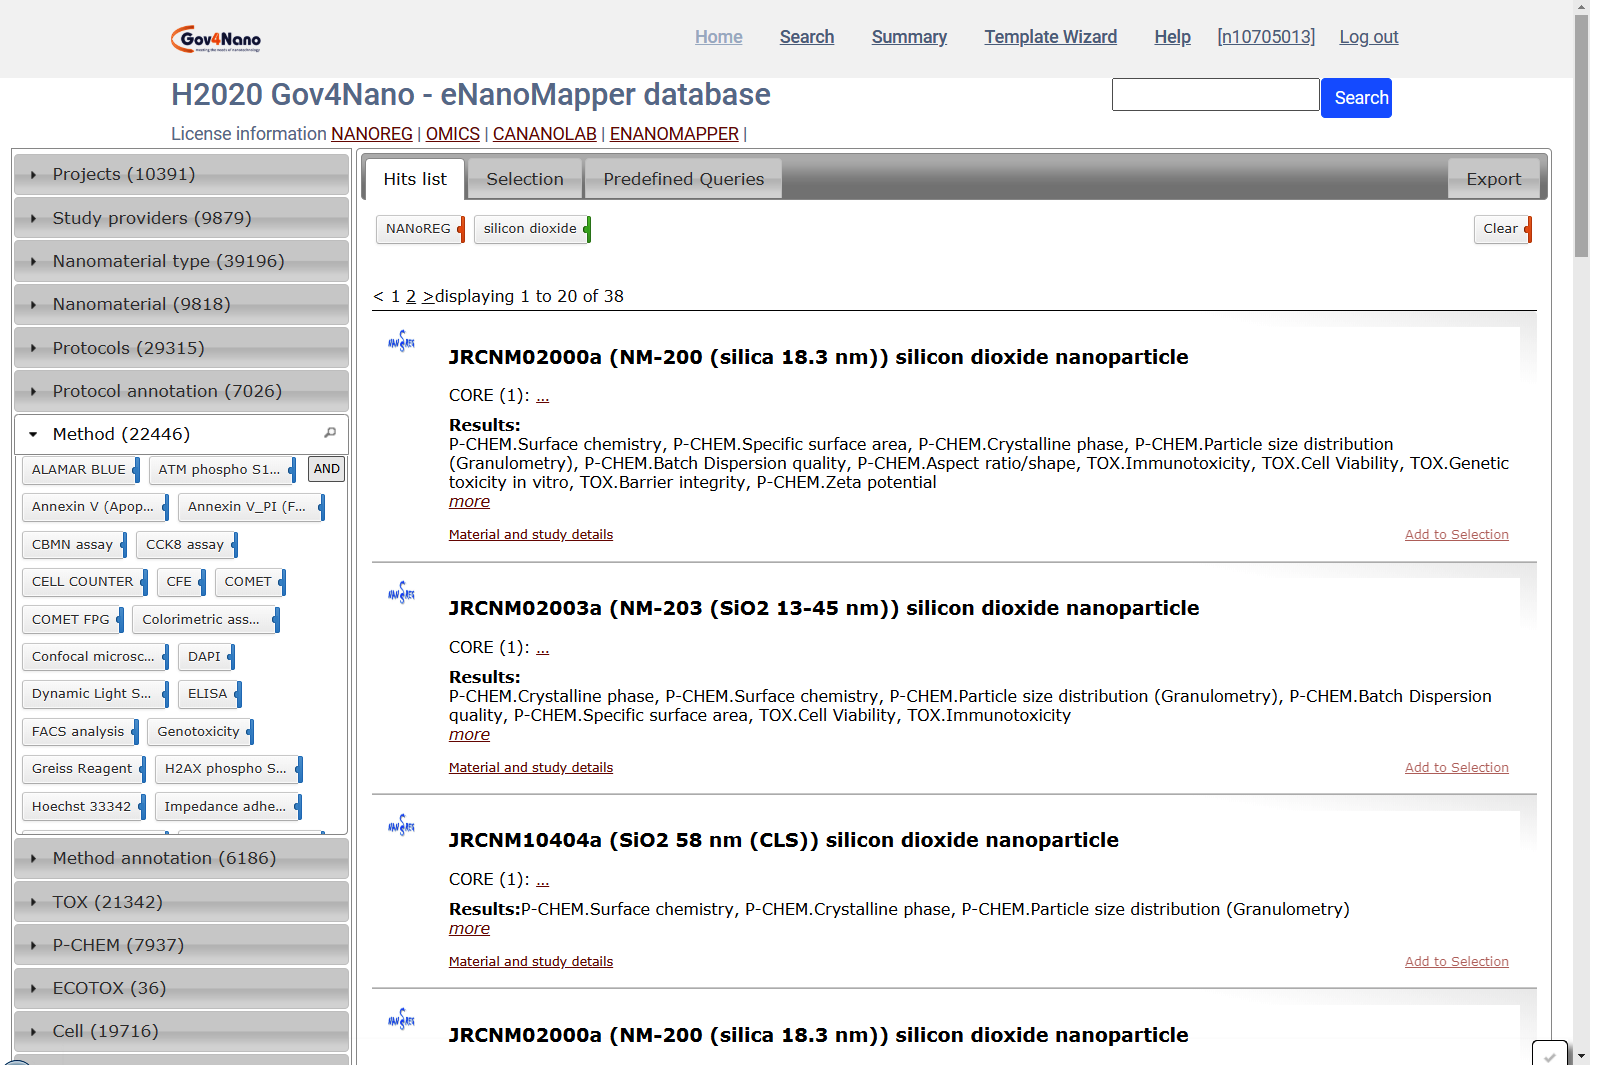Go to next results page arrow
This screenshot has height=1070, width=1600.
coord(428,296)
